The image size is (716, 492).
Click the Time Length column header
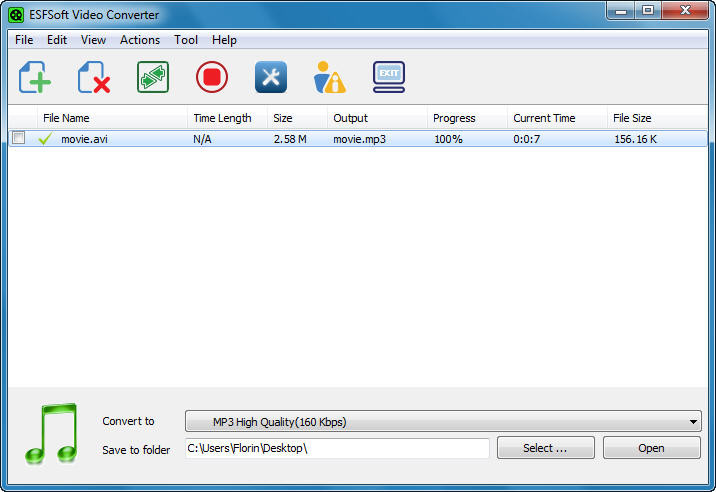(227, 118)
